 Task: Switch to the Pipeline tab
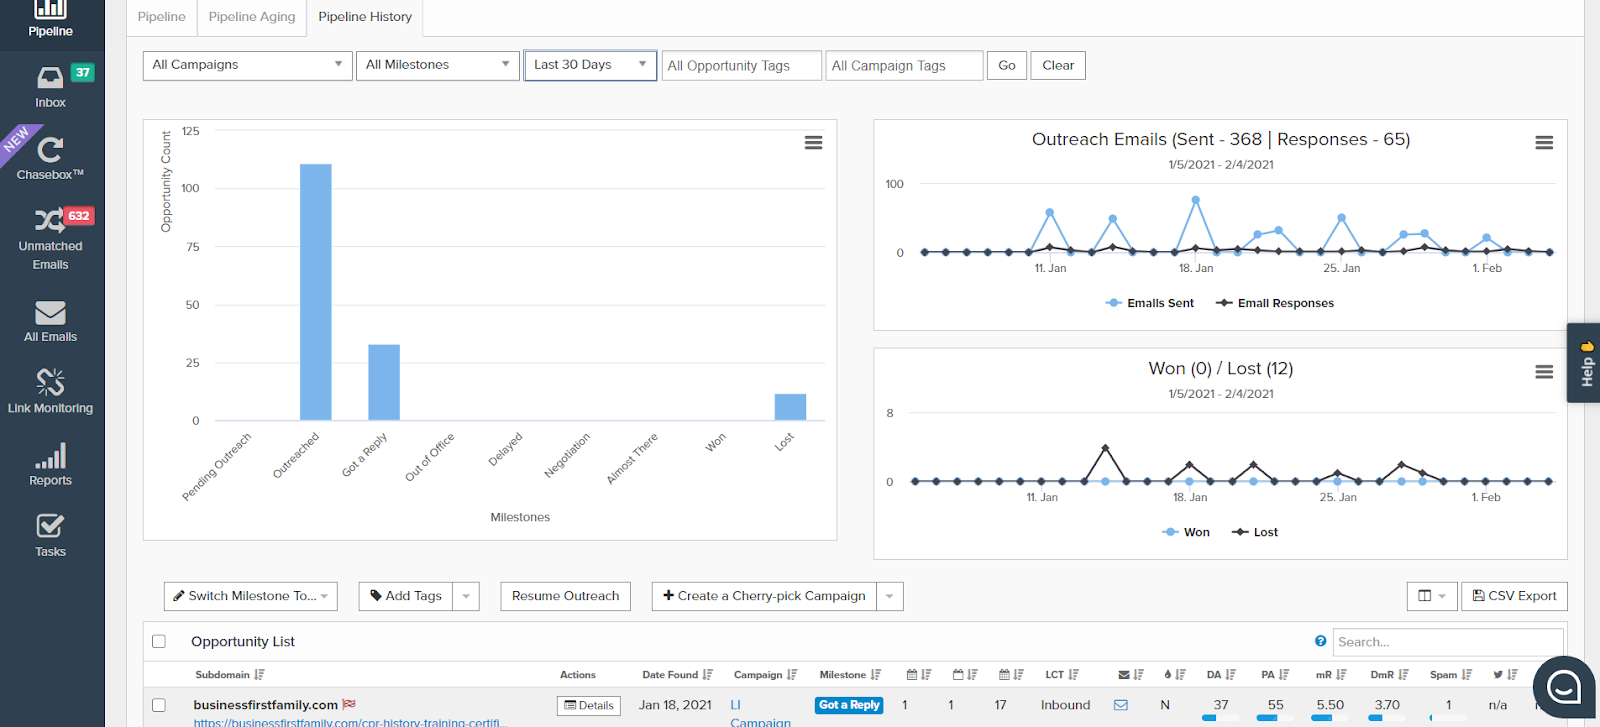click(x=161, y=17)
